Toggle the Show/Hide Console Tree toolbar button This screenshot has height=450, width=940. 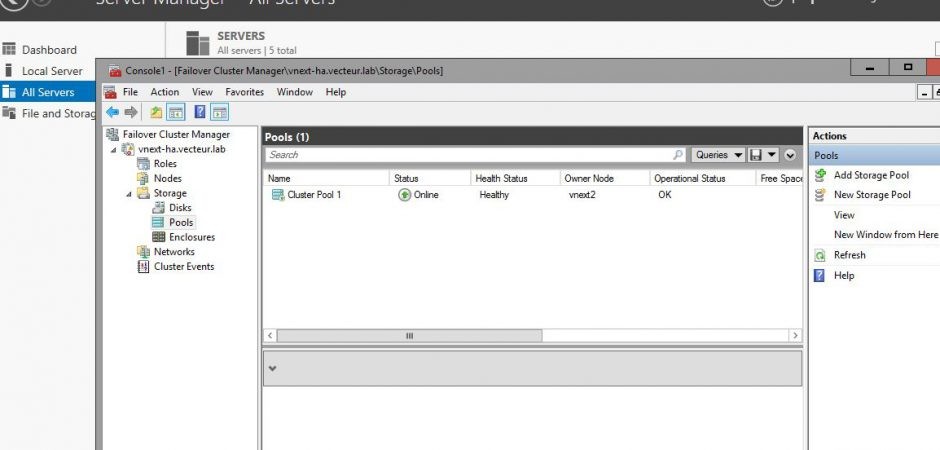[175, 112]
